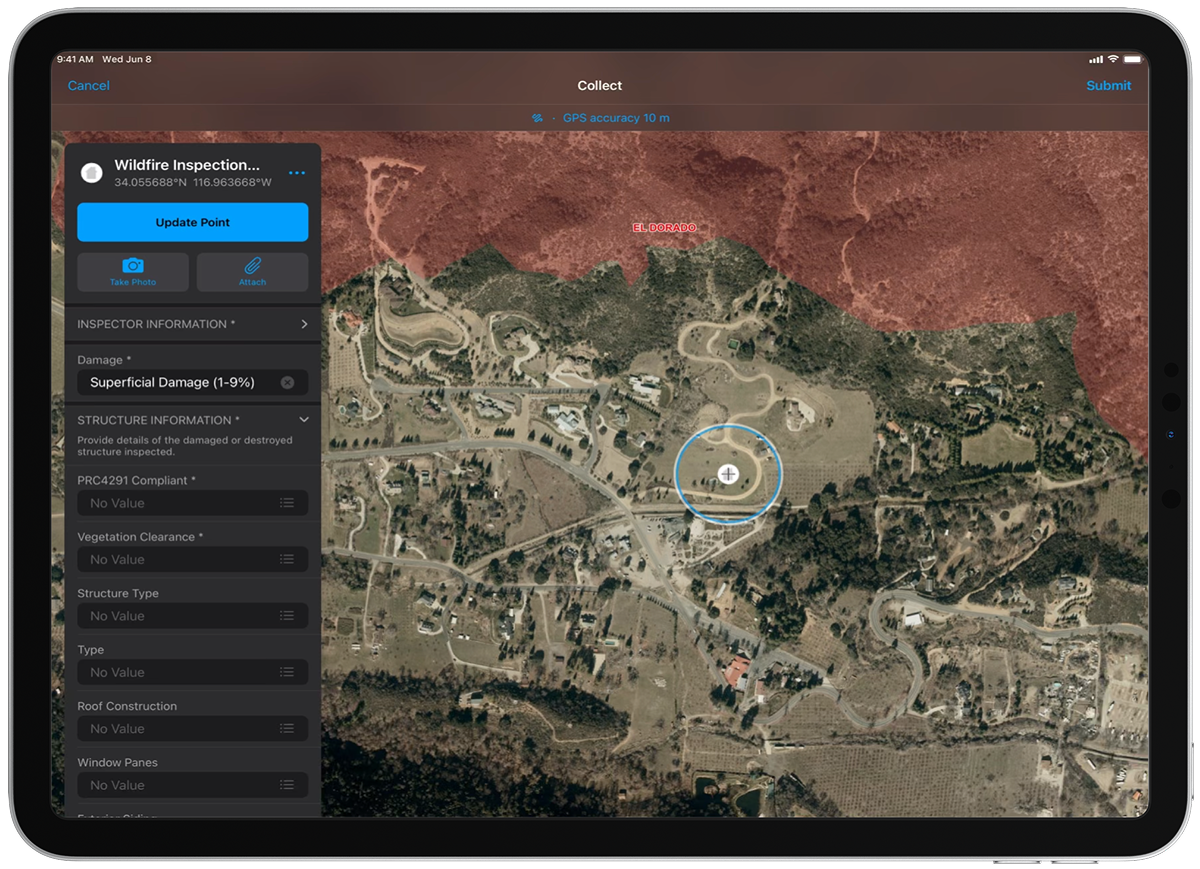Cancel the current collection
The image size is (1200, 869).
[x=88, y=85]
